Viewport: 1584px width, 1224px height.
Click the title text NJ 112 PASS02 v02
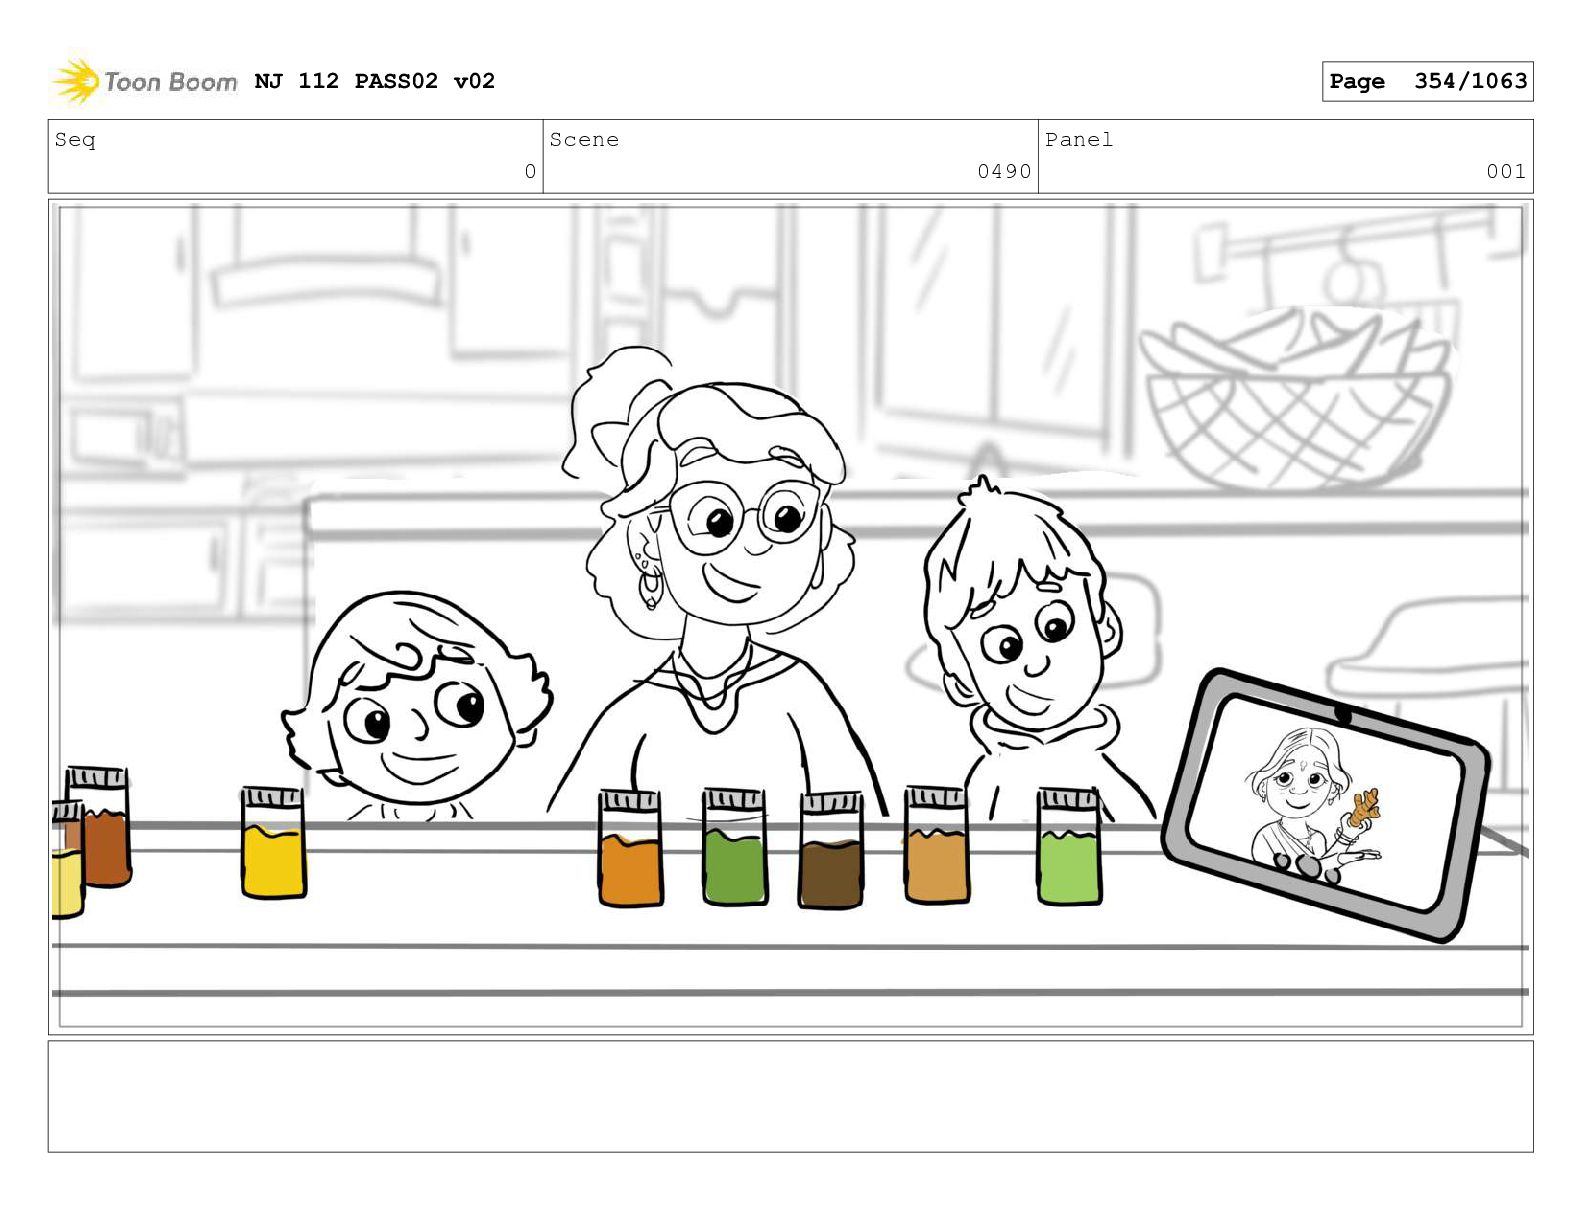click(375, 81)
